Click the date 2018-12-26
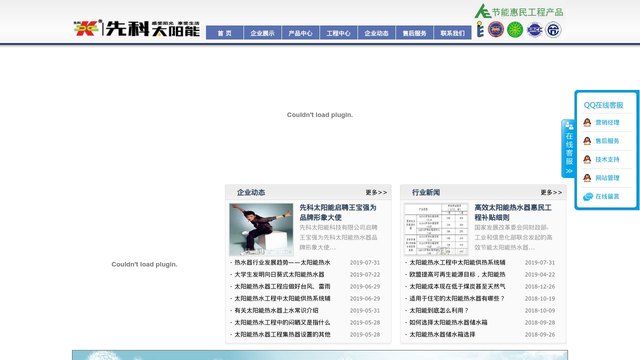 click(540, 287)
